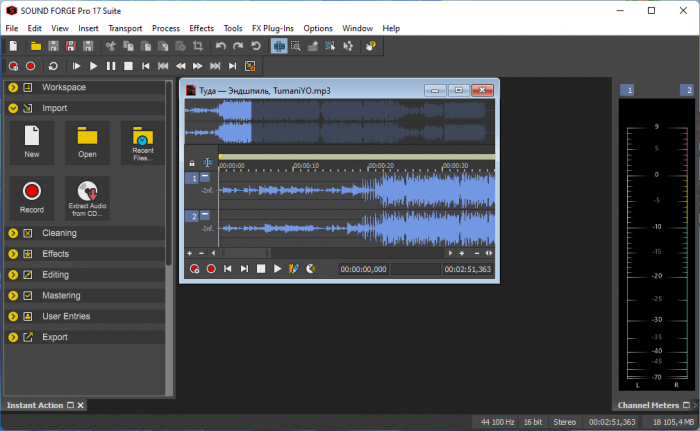Click the Redo arrow in the toolbar
700x431 pixels.
(238, 46)
